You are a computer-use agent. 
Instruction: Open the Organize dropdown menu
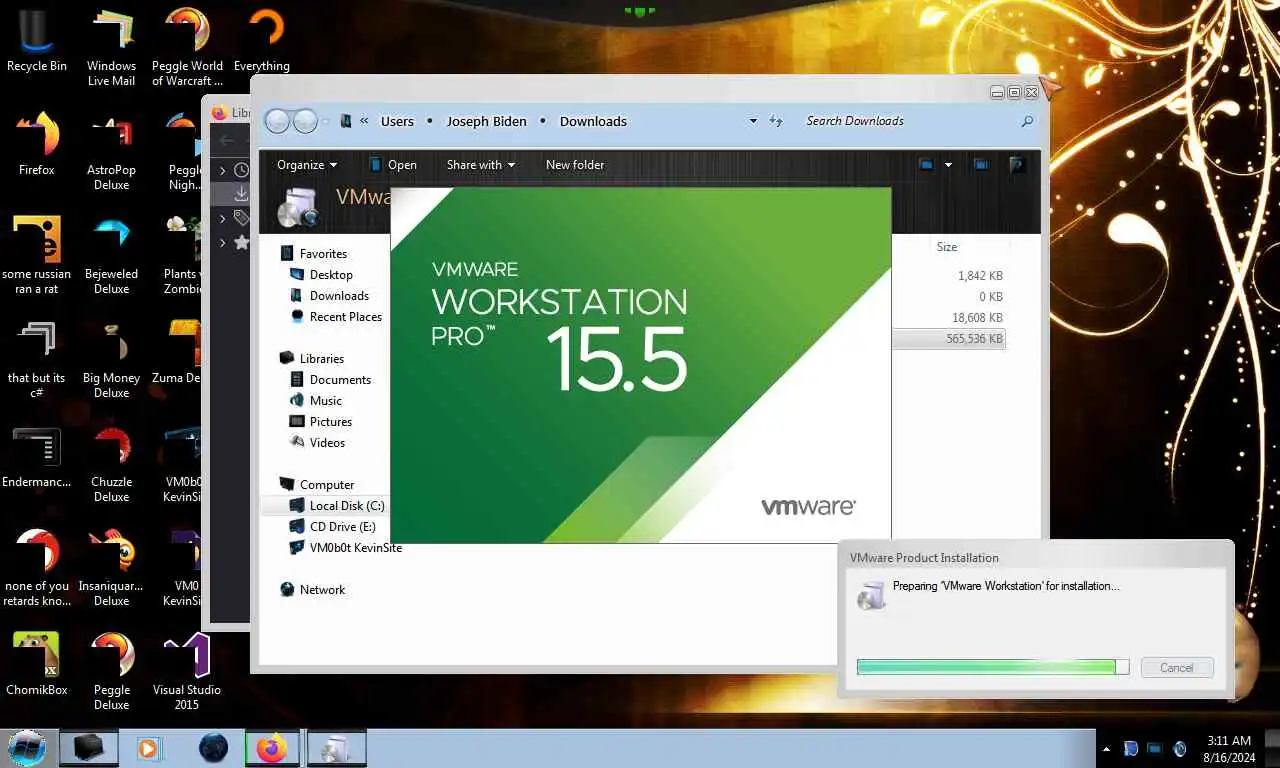pyautogui.click(x=307, y=165)
